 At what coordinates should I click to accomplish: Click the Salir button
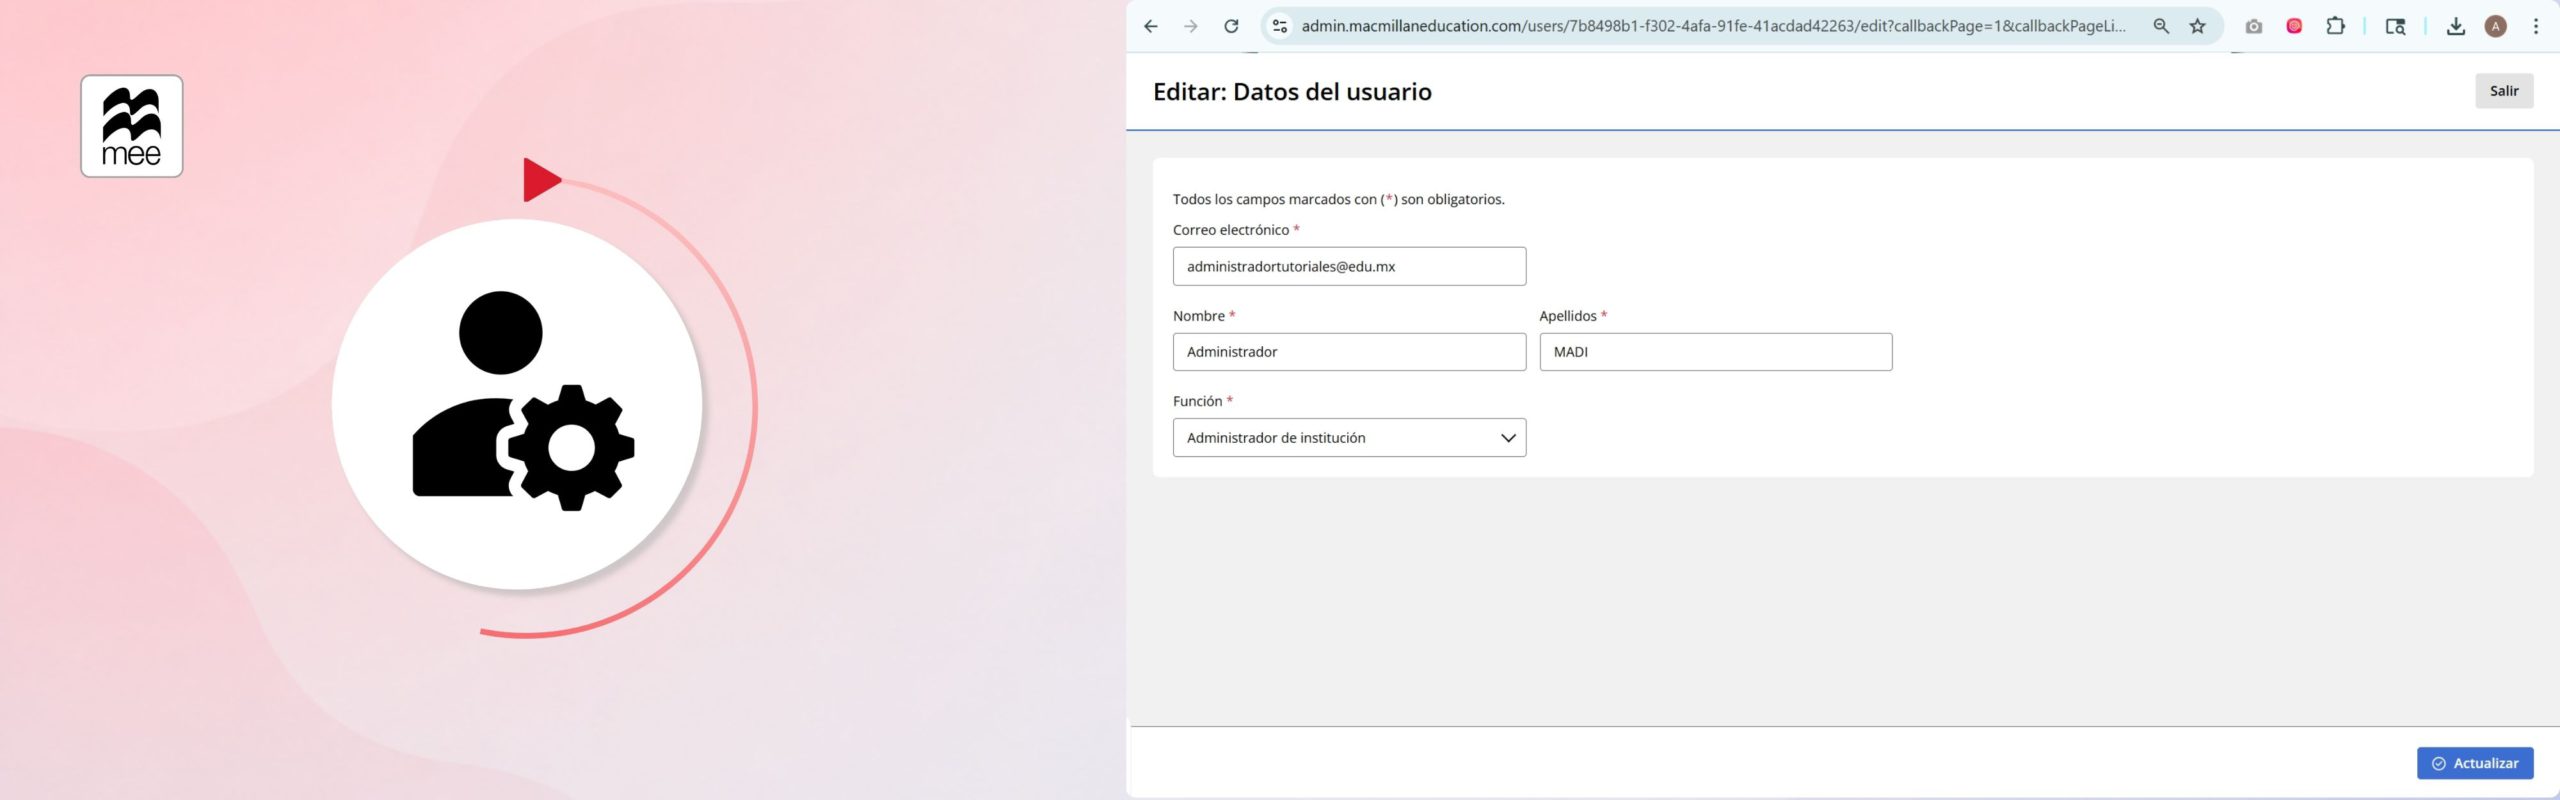[2503, 91]
